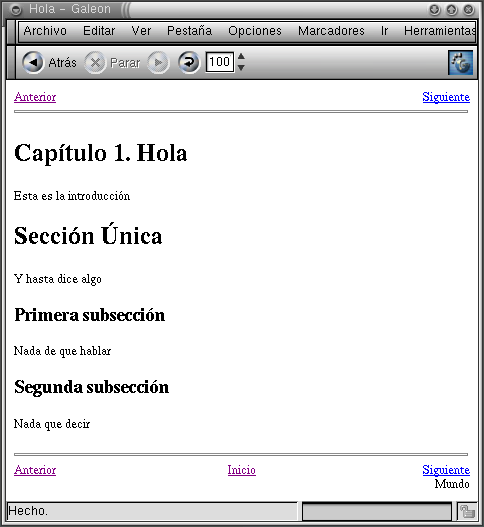Click the security lock icon in status bar
Viewport: 484px width, 527px height.
[467, 512]
